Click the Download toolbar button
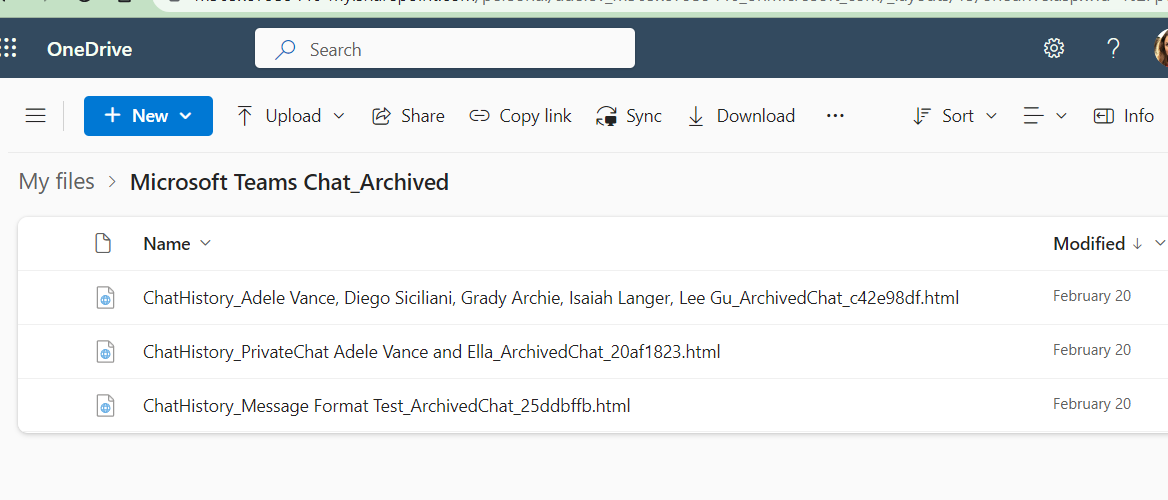The height and width of the screenshot is (500, 1168). [741, 116]
